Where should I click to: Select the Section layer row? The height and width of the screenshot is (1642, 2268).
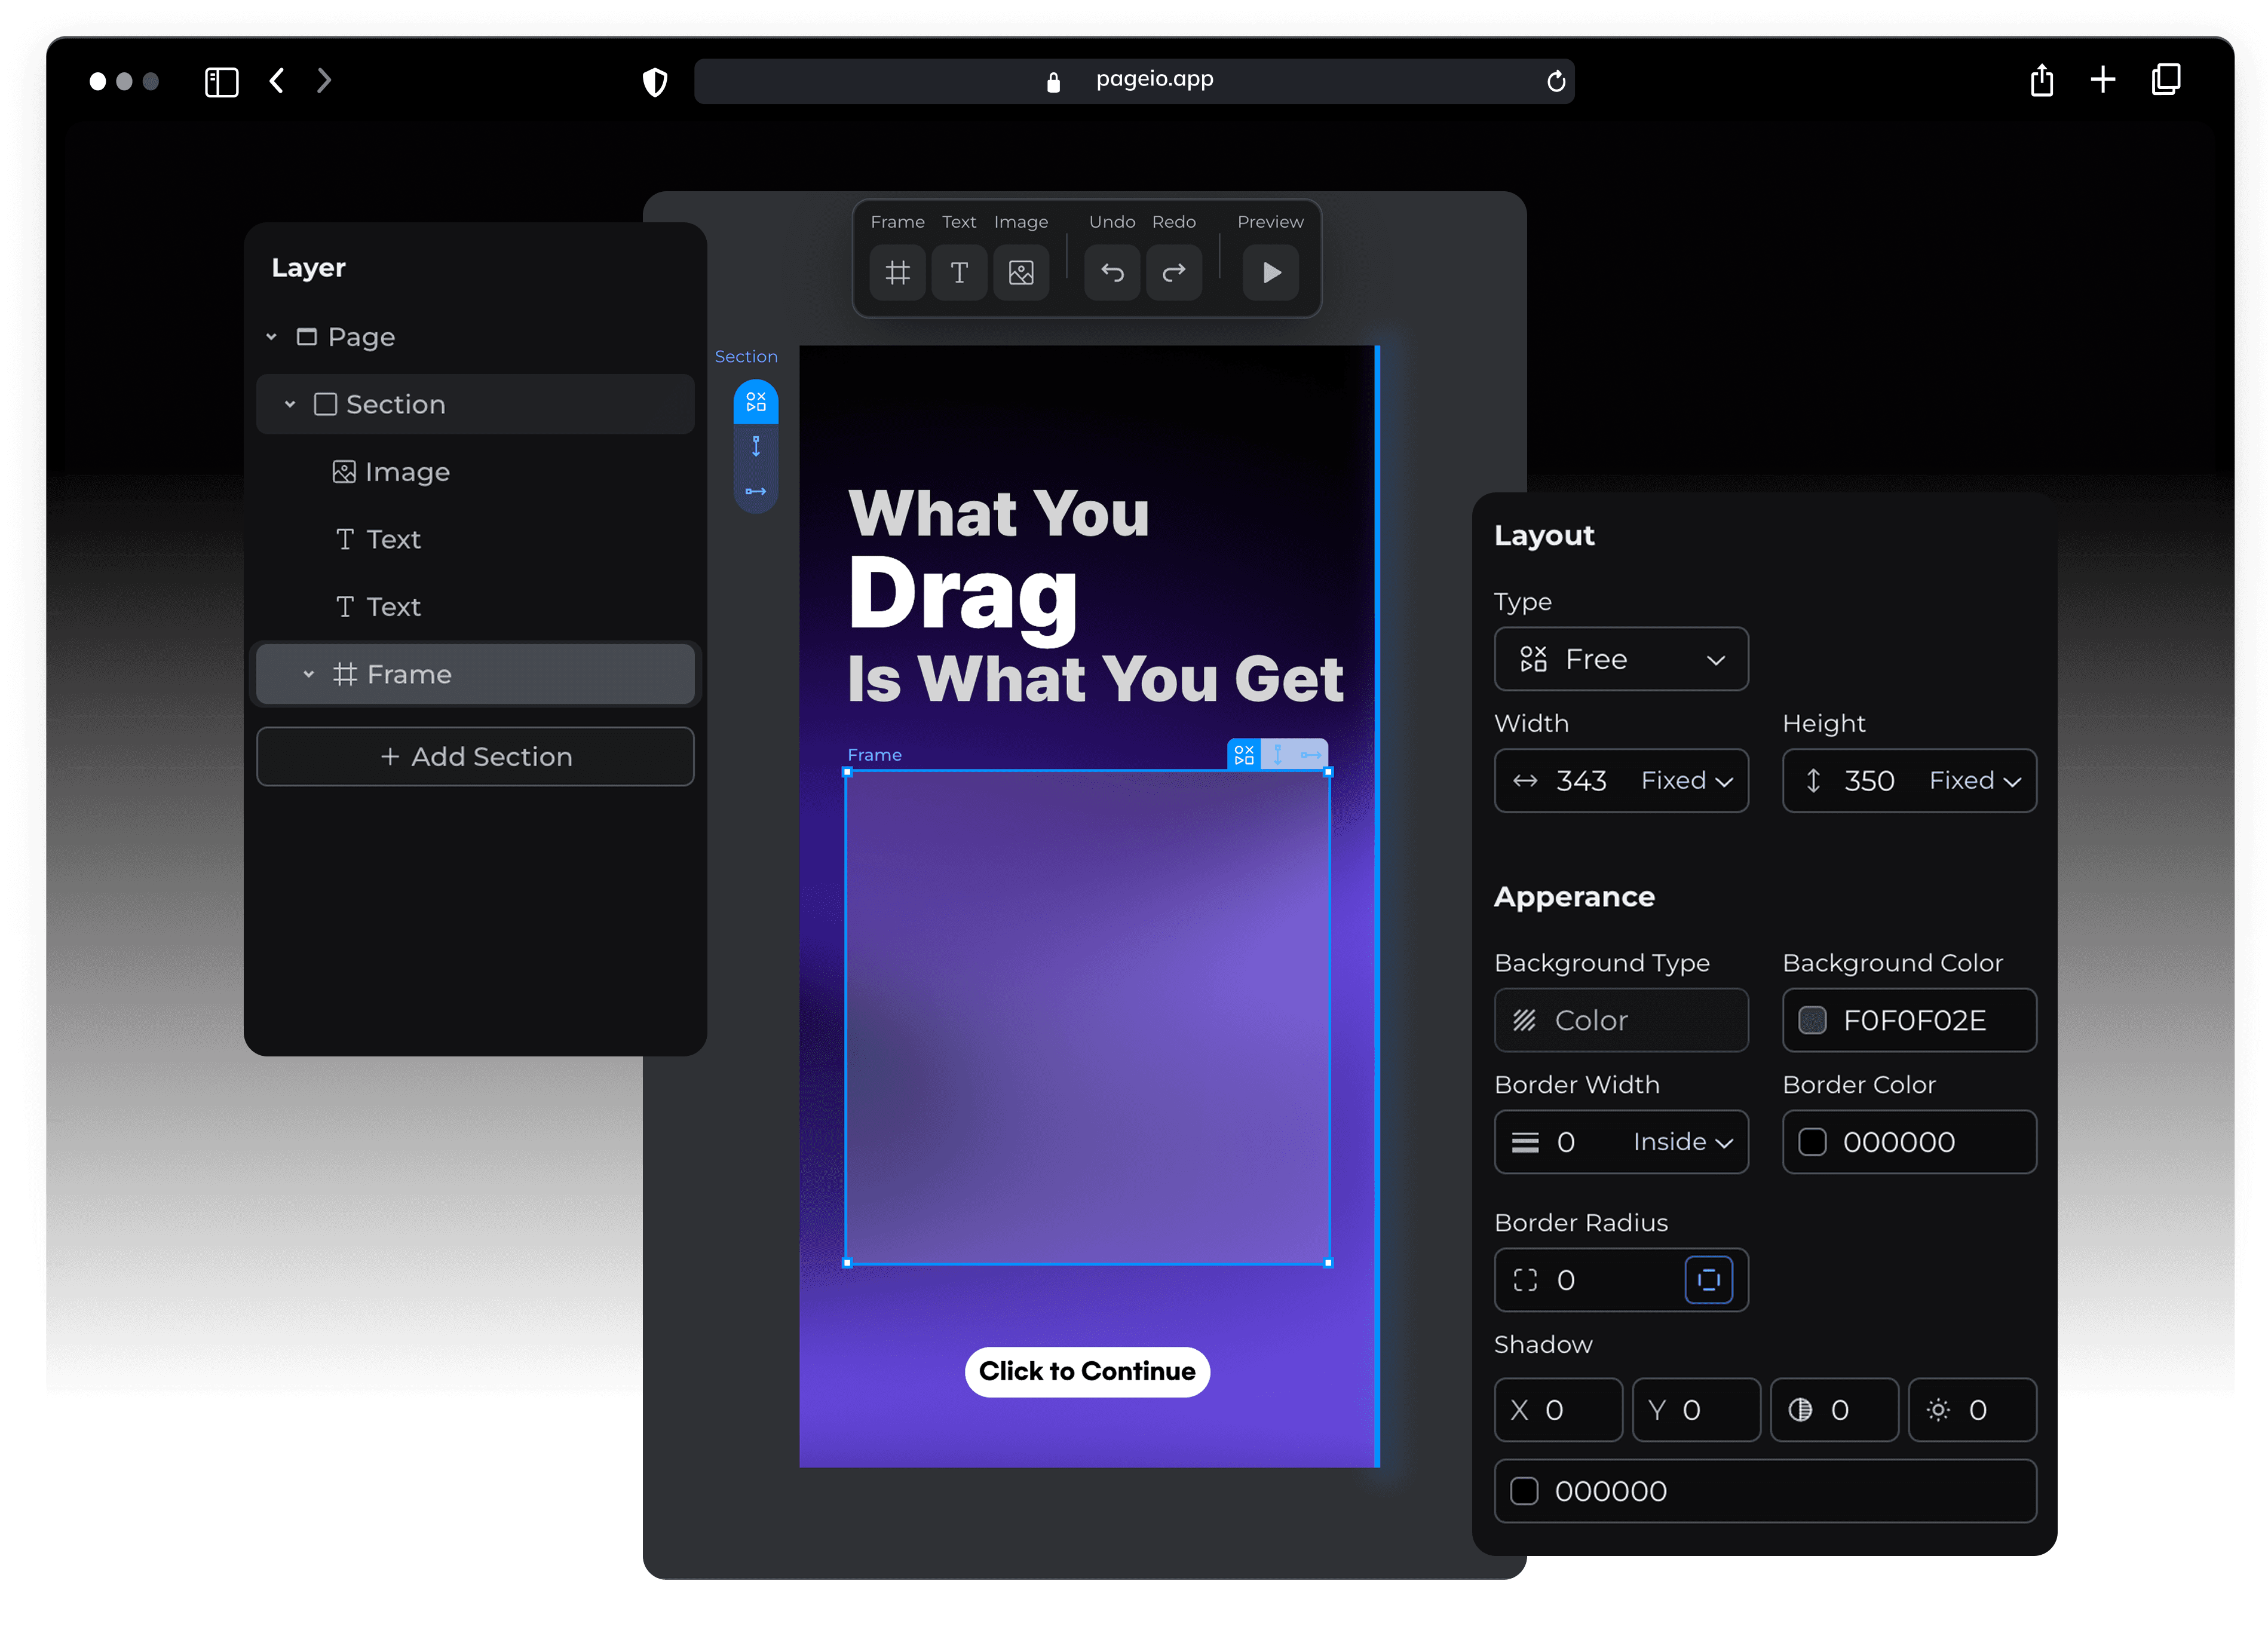pos(475,404)
